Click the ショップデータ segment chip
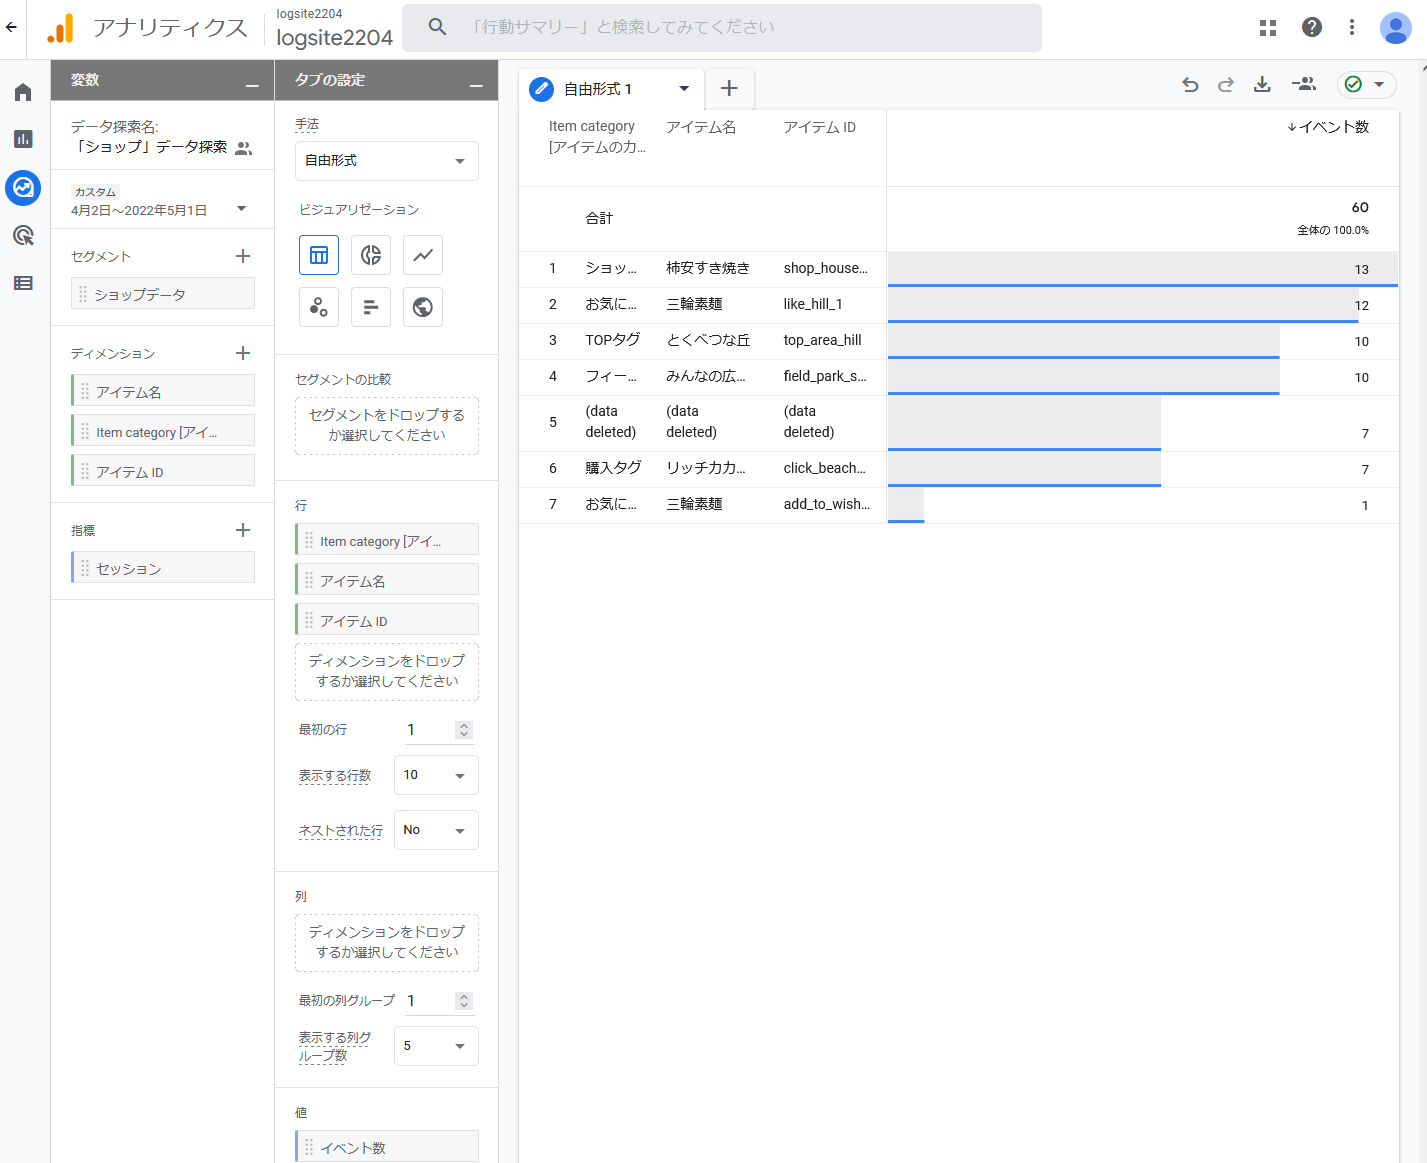Image resolution: width=1427 pixels, height=1163 pixels. pyautogui.click(x=163, y=294)
